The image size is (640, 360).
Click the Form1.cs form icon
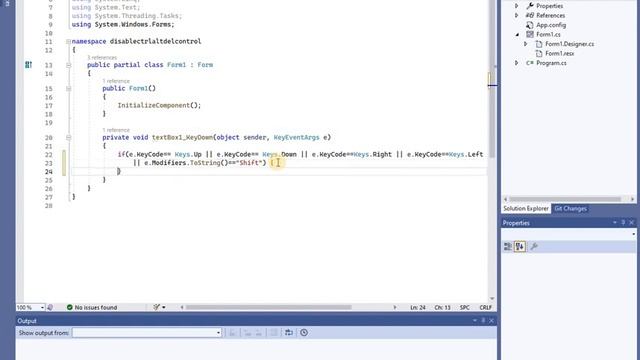[530, 34]
